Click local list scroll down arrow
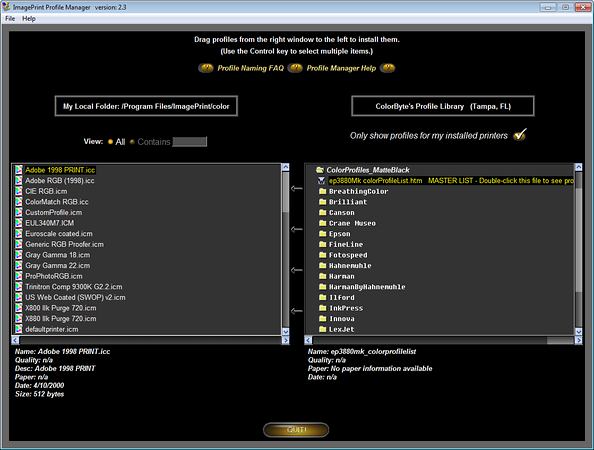This screenshot has width=594, height=450. click(x=286, y=331)
